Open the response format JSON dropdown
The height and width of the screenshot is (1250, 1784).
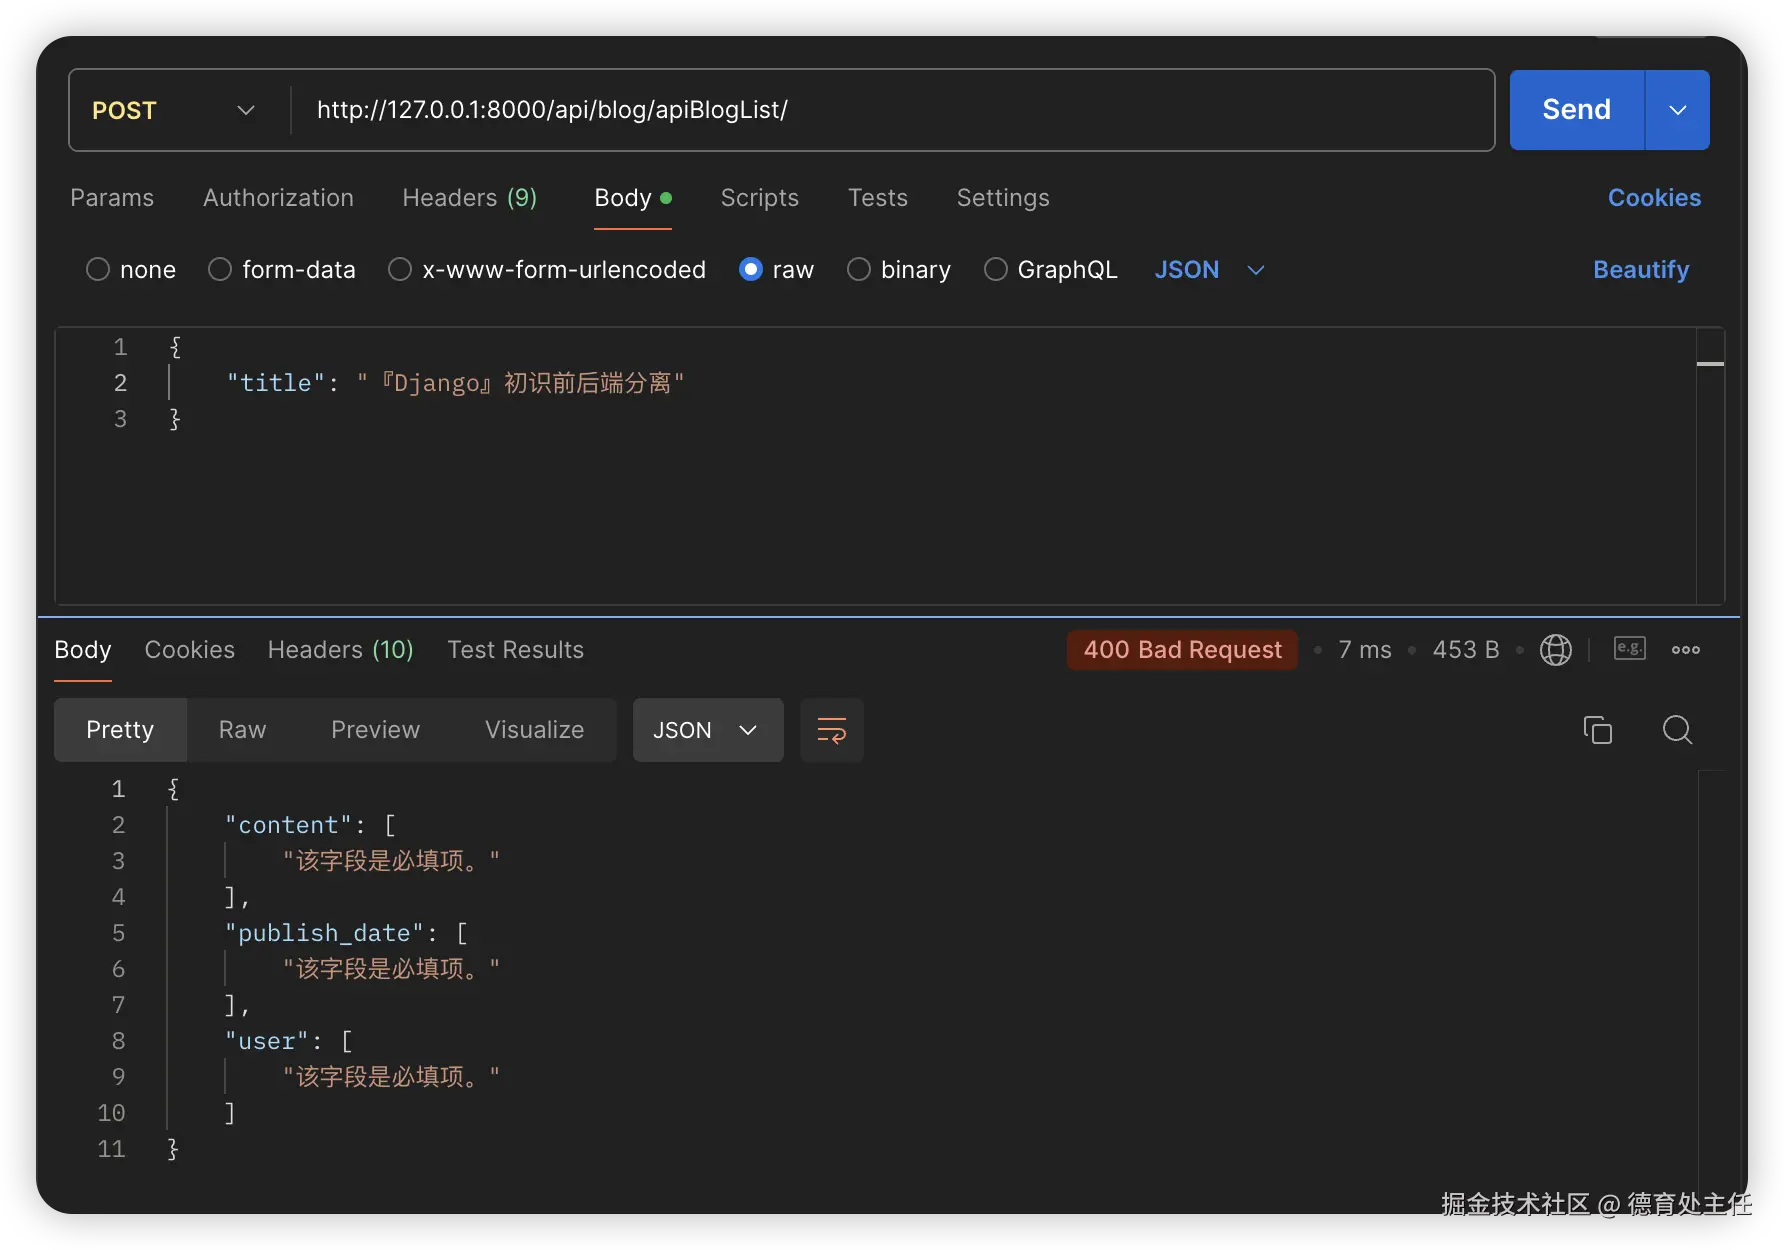[x=708, y=730]
